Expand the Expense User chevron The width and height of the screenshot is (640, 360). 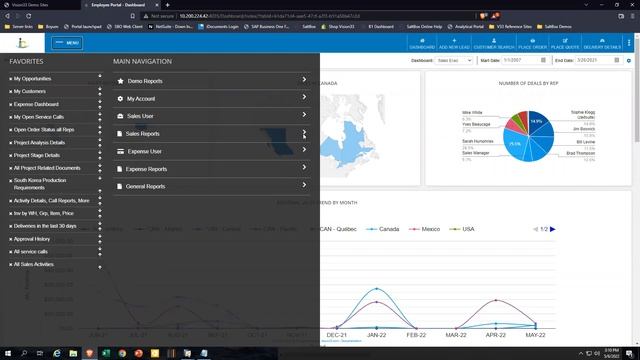pyautogui.click(x=304, y=149)
